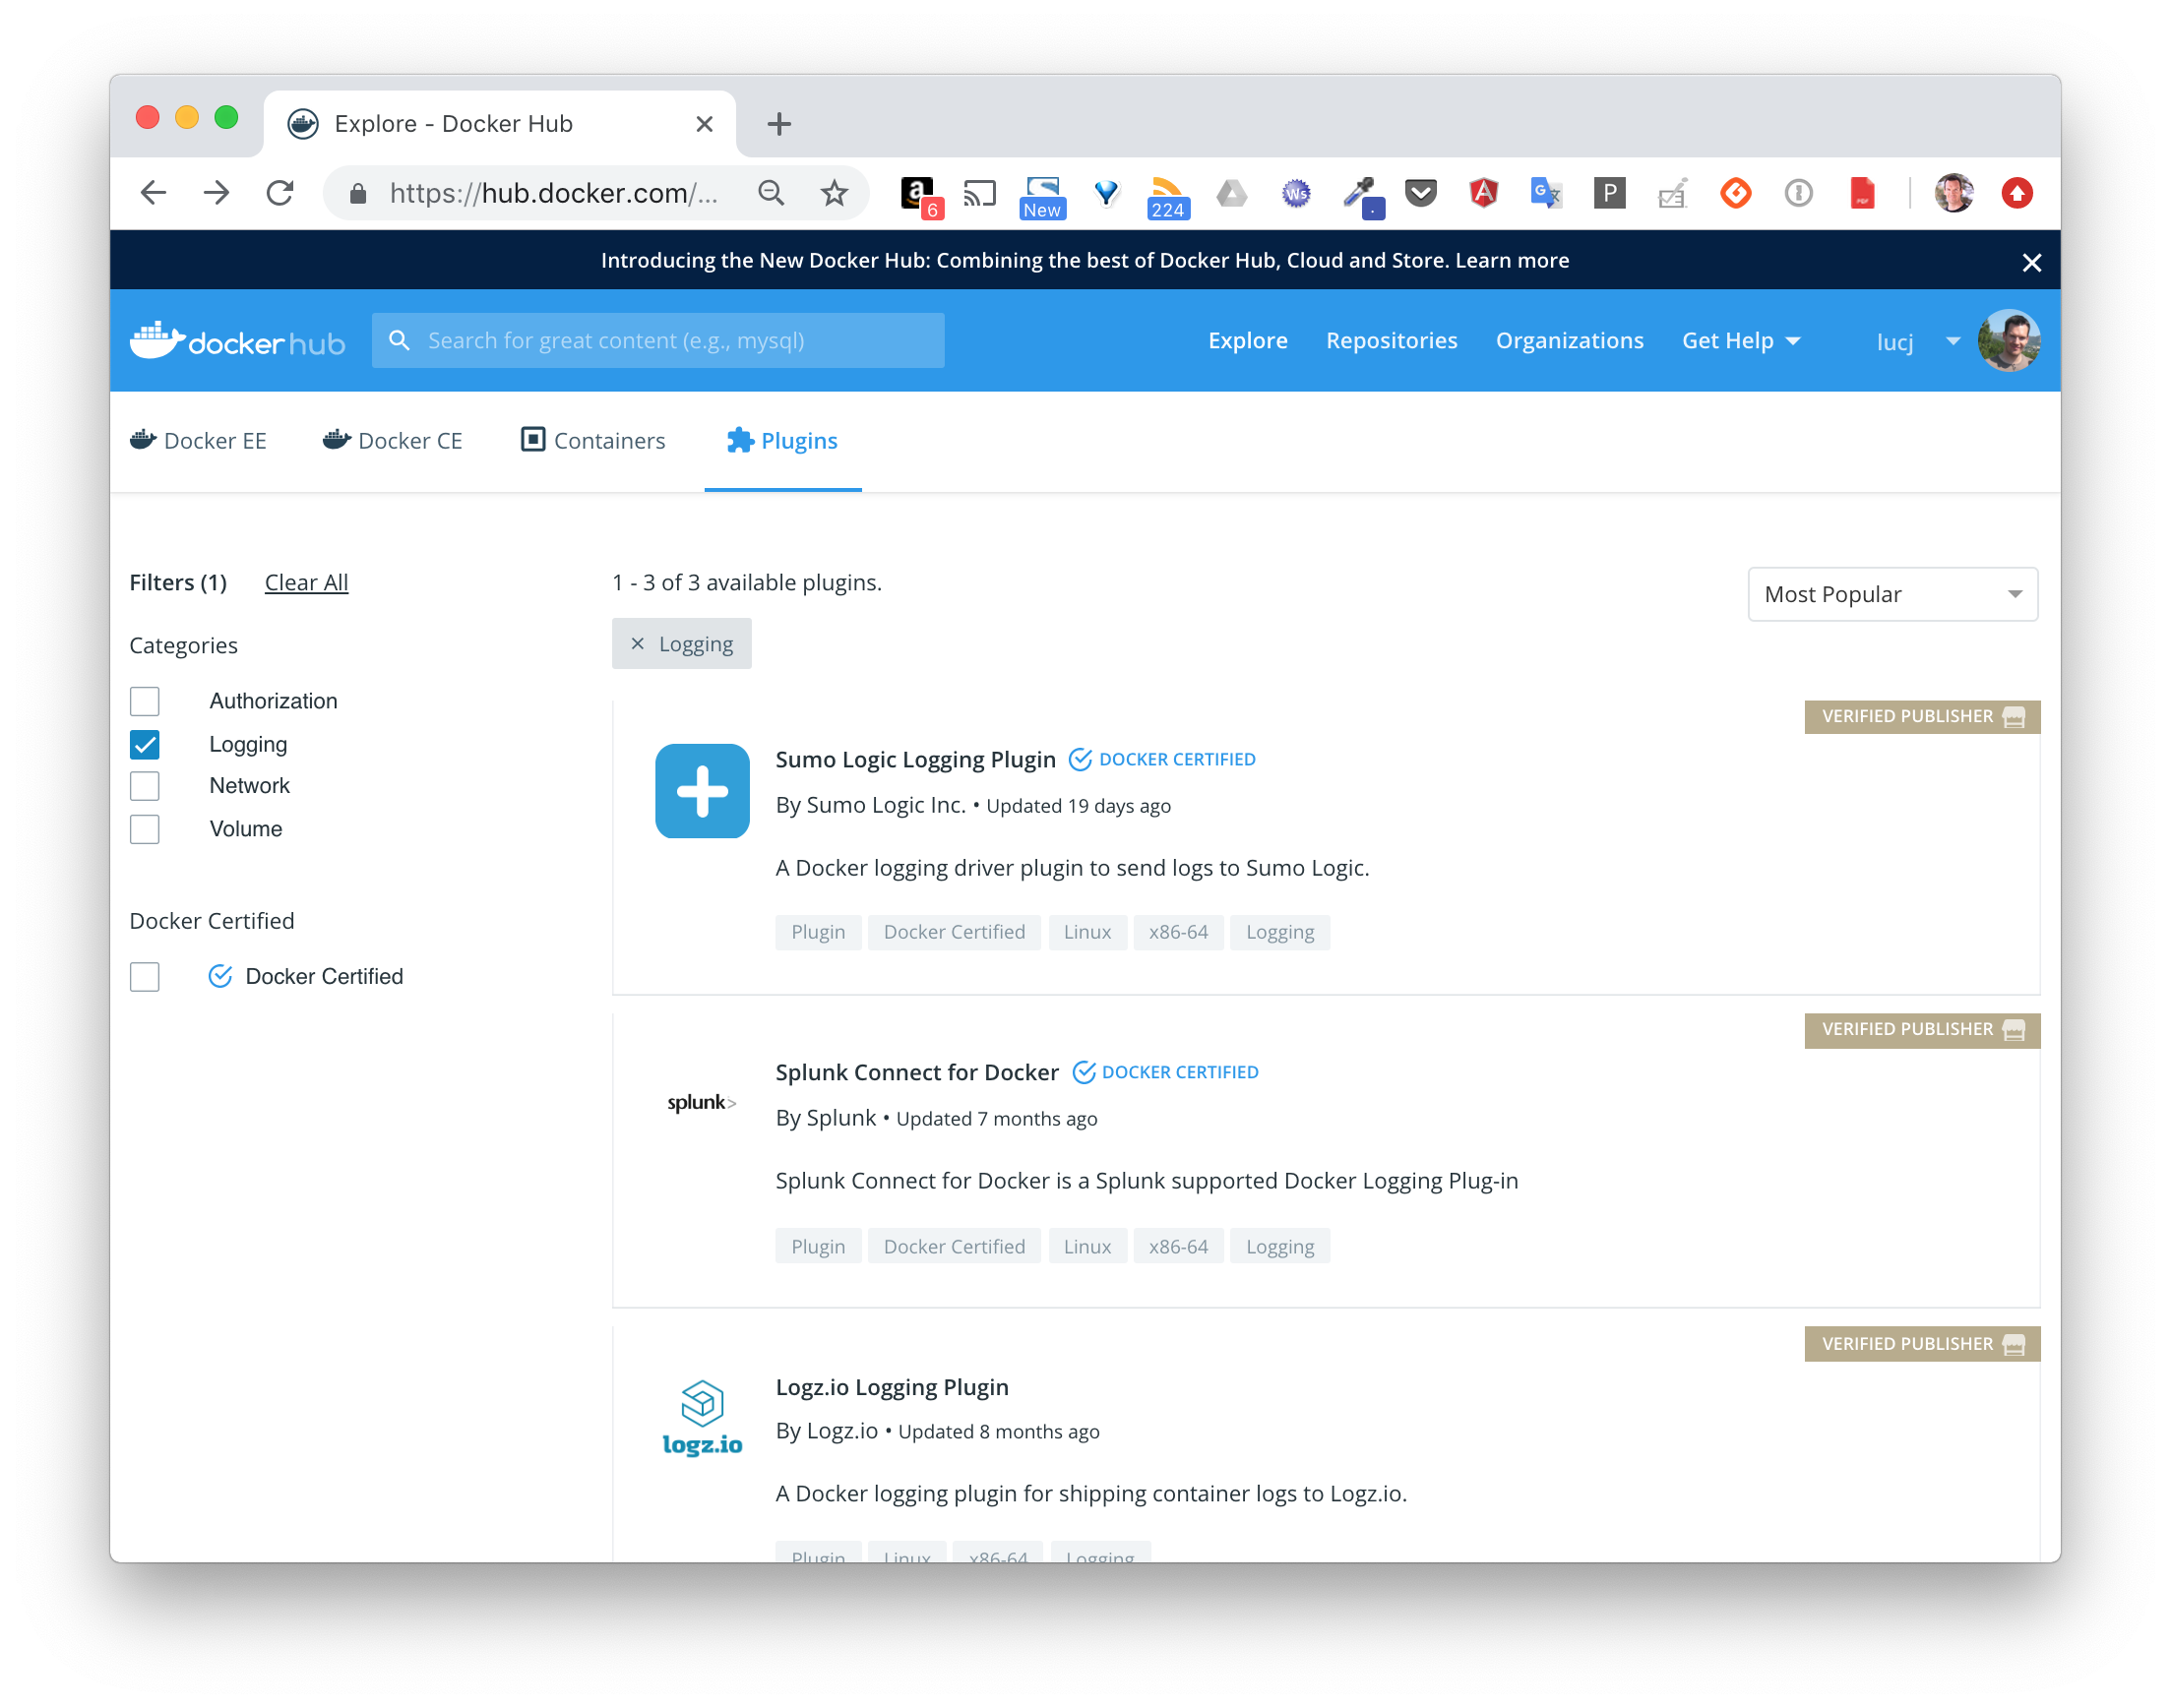Open the Sumo Logic Logging Plugin title
This screenshot has width=2171, height=1708.
click(915, 760)
